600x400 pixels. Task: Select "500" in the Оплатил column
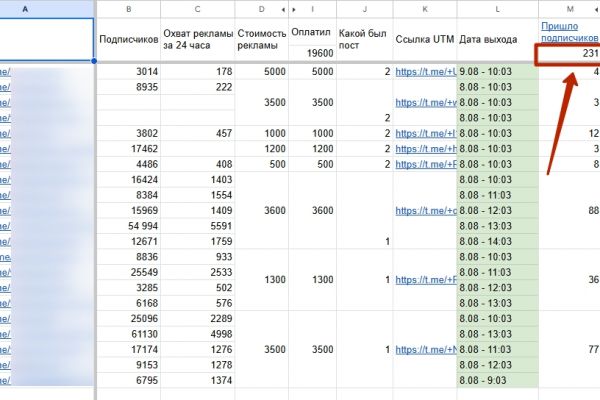[312, 164]
